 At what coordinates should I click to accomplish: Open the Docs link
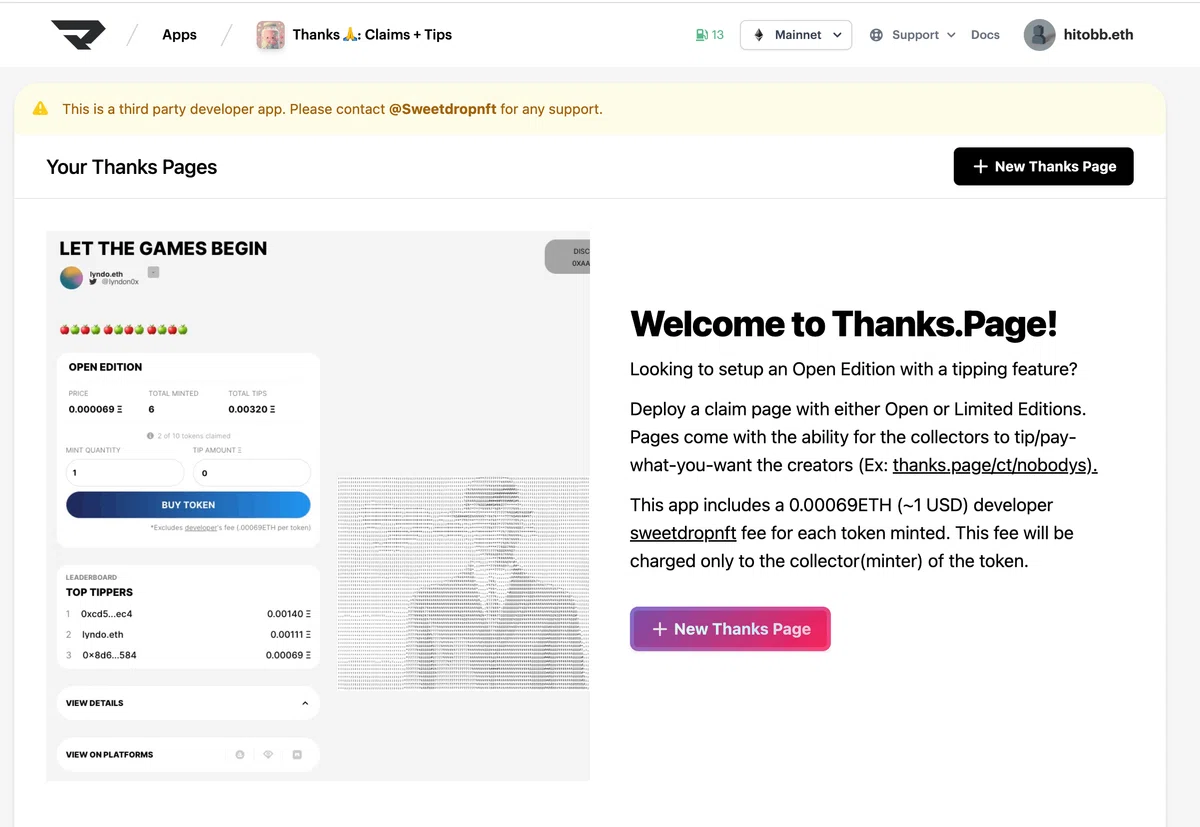click(x=985, y=35)
